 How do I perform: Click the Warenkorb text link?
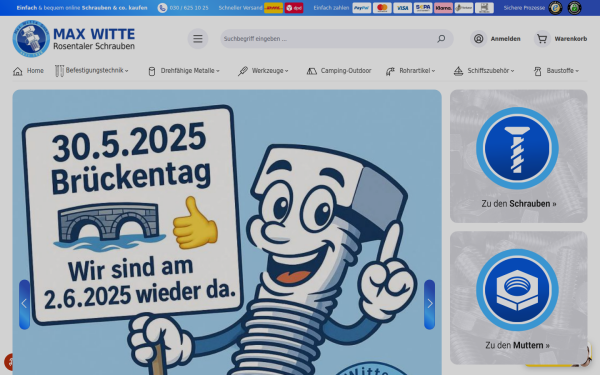click(x=571, y=39)
